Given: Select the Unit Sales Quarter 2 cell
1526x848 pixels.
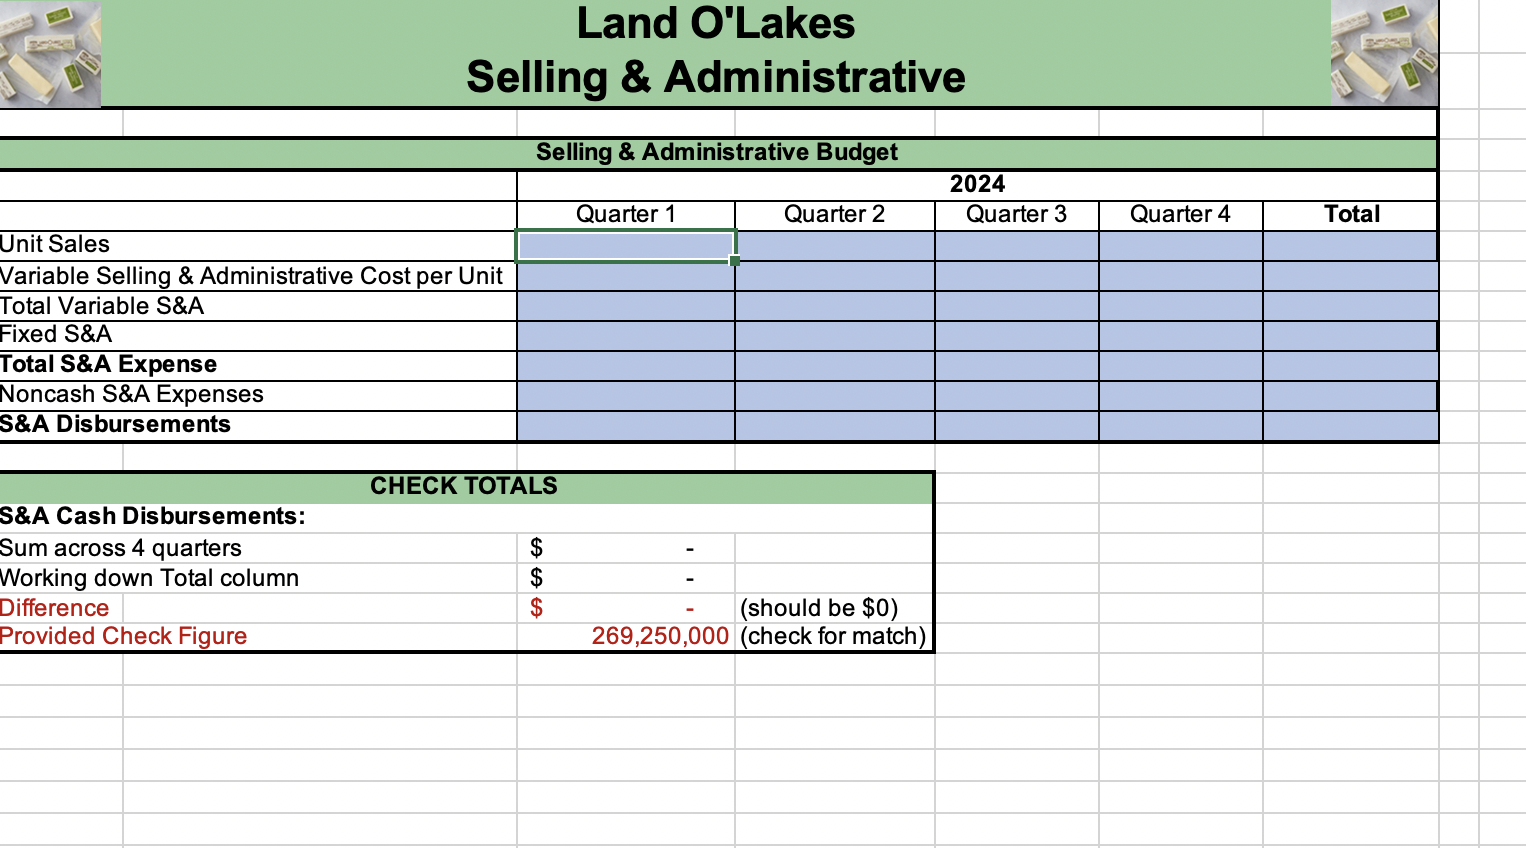Looking at the screenshot, I should pyautogui.click(x=835, y=246).
